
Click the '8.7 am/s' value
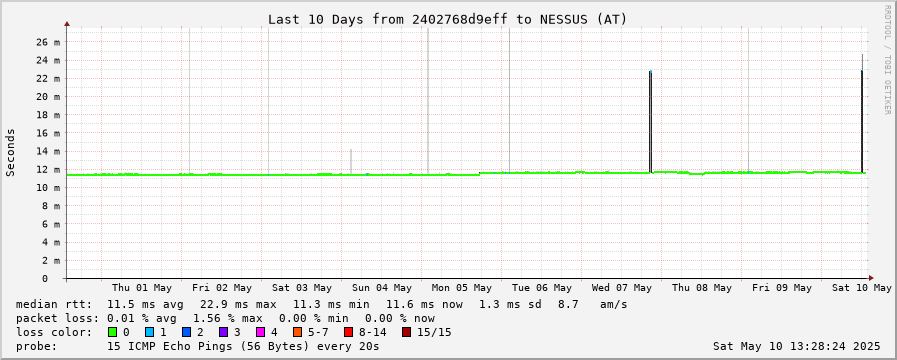coord(593,304)
